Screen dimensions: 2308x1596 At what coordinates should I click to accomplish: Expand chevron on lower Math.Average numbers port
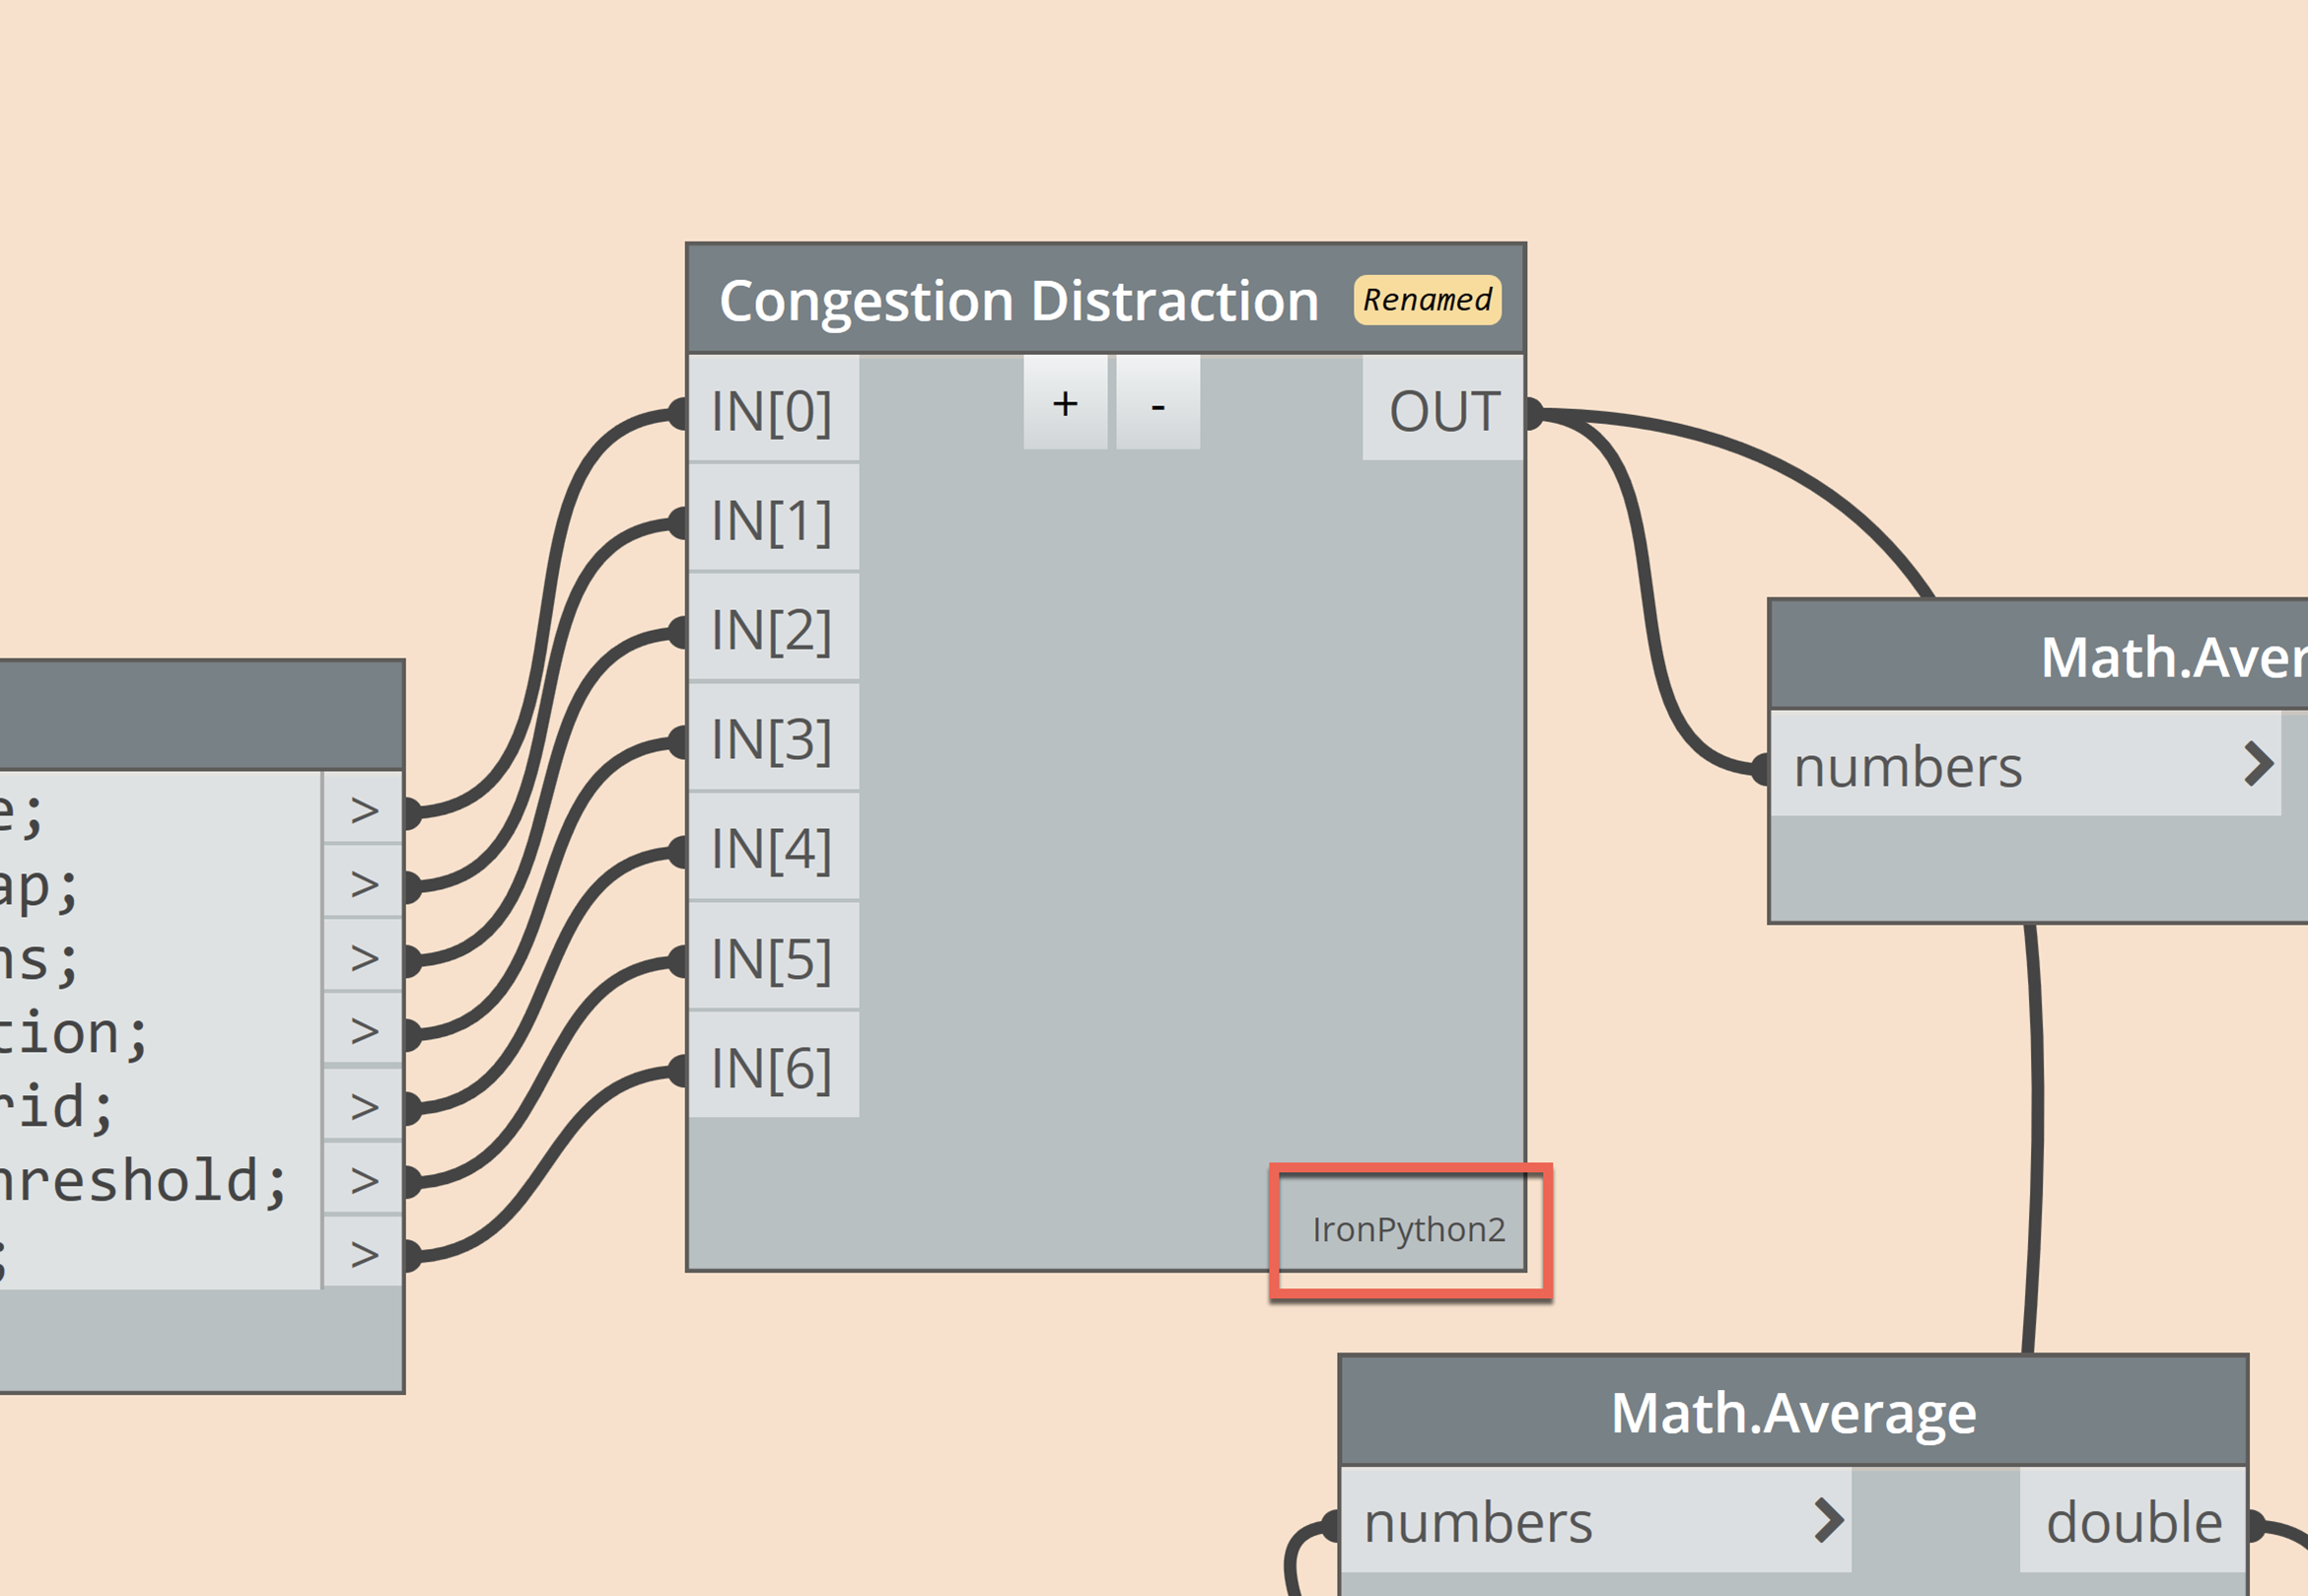coord(1829,1521)
